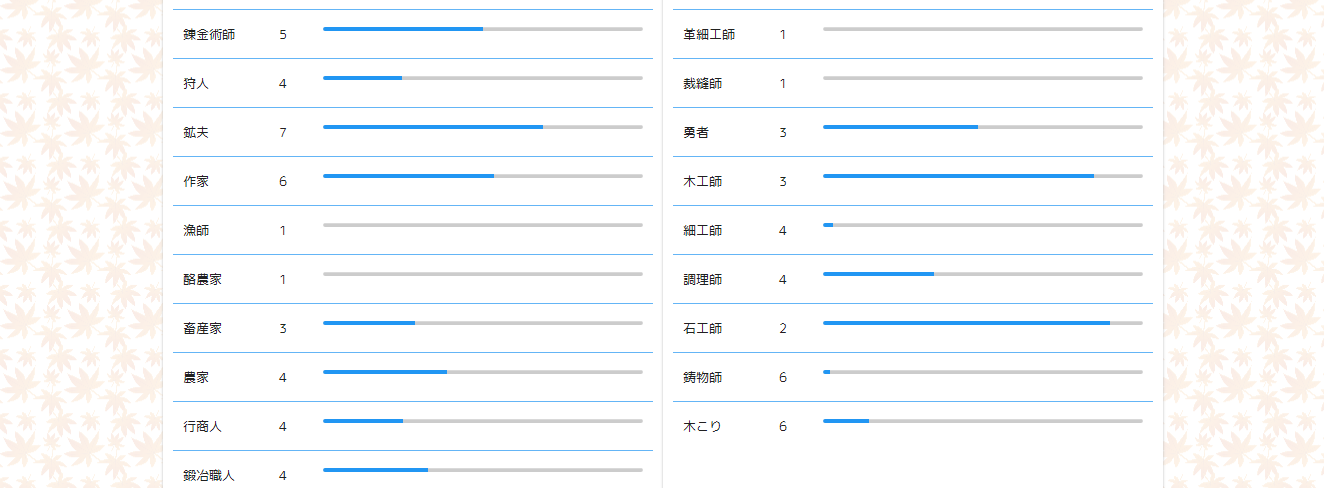The image size is (1324, 488).
Task: Click the 行商人 progress bar
Action: point(483,421)
